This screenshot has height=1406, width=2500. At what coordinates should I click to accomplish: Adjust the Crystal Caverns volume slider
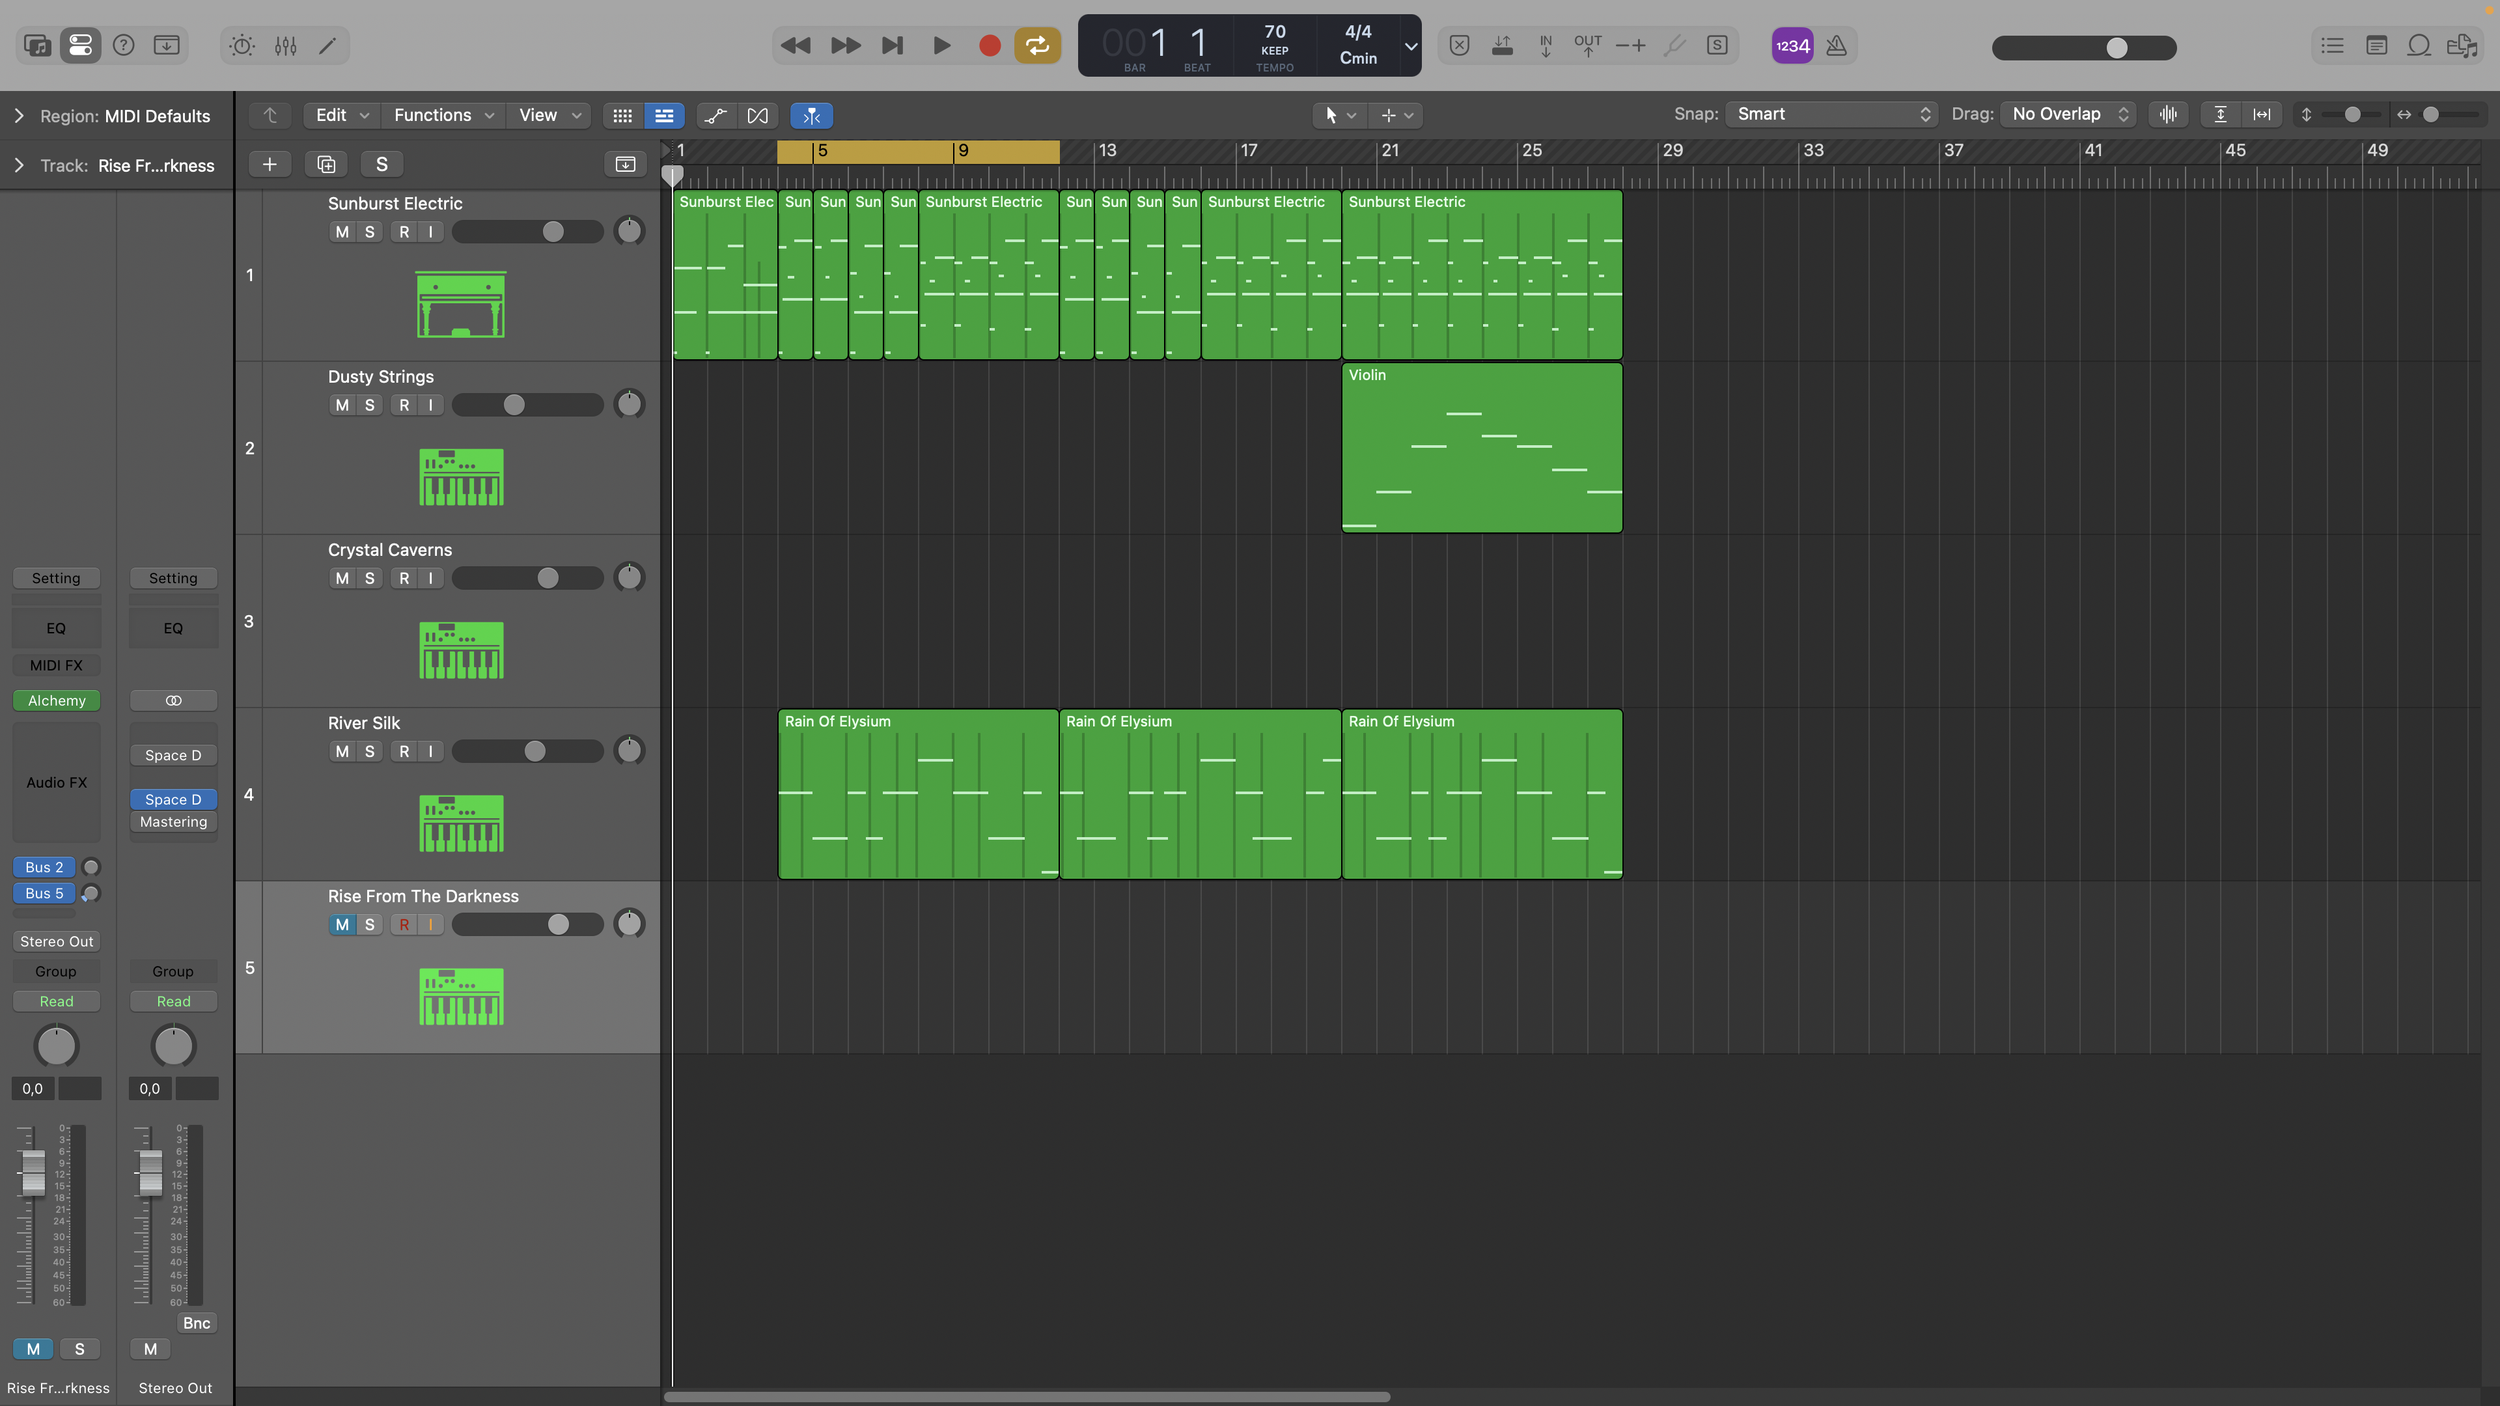tap(548, 578)
